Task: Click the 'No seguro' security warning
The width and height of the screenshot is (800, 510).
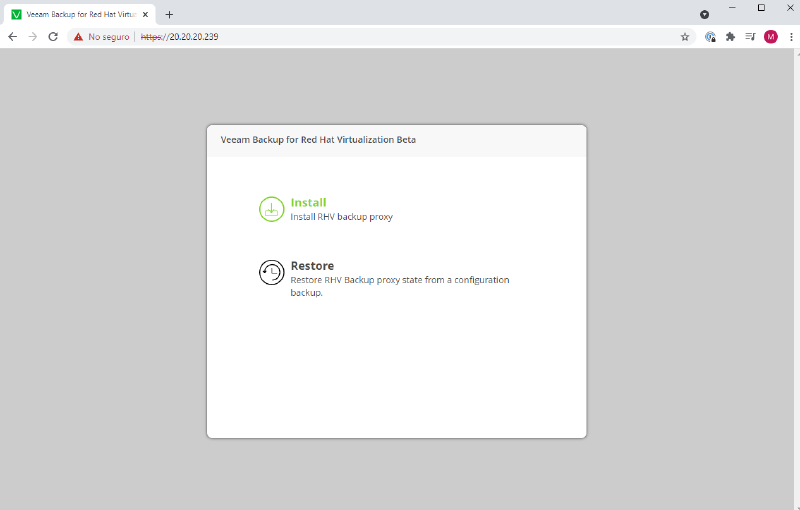Action: [x=102, y=37]
